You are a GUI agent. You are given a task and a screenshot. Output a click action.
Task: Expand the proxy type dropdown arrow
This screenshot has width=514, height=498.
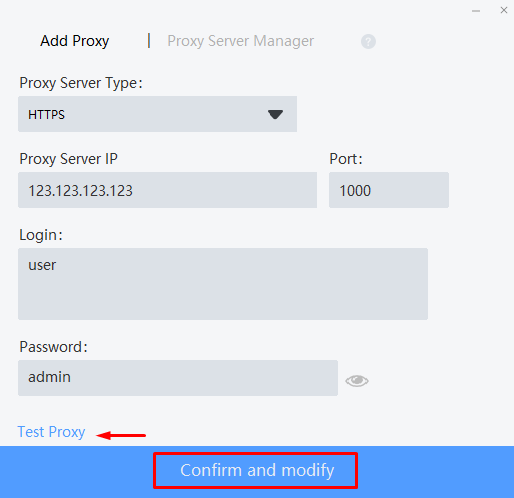(275, 115)
